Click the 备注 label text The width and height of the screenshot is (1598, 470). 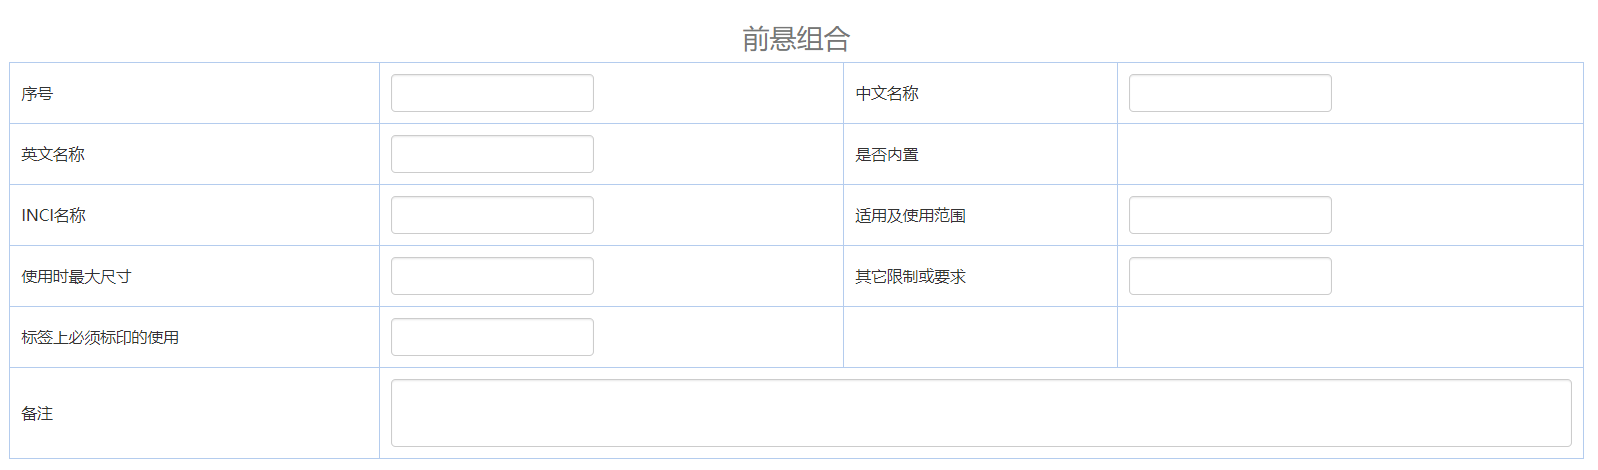tap(37, 414)
